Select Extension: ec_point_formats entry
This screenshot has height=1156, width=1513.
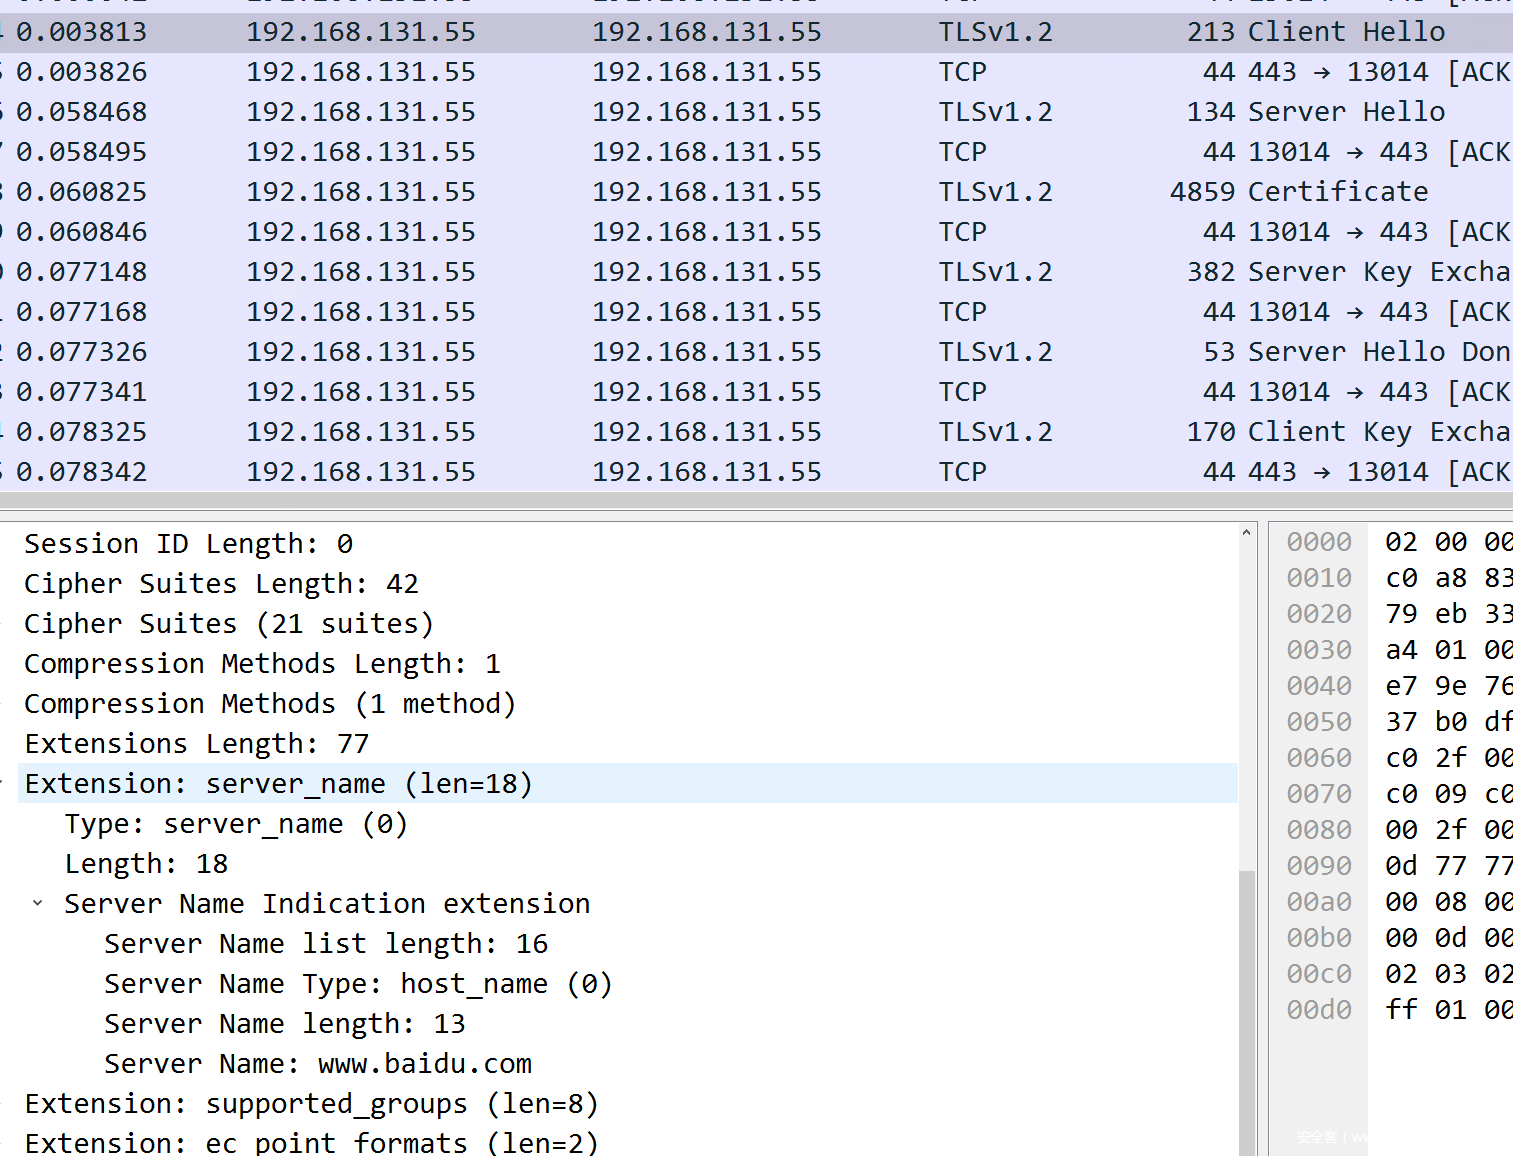tap(311, 1143)
